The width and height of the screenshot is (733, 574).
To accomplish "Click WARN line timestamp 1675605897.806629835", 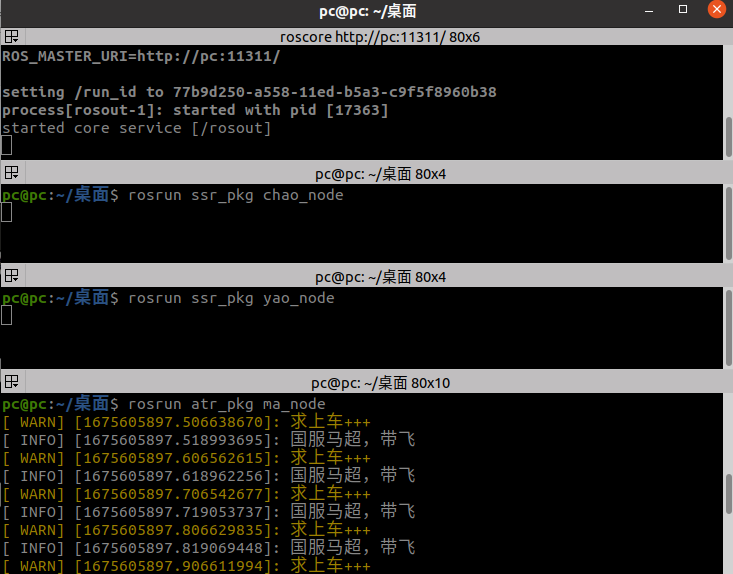I will coord(173,530).
